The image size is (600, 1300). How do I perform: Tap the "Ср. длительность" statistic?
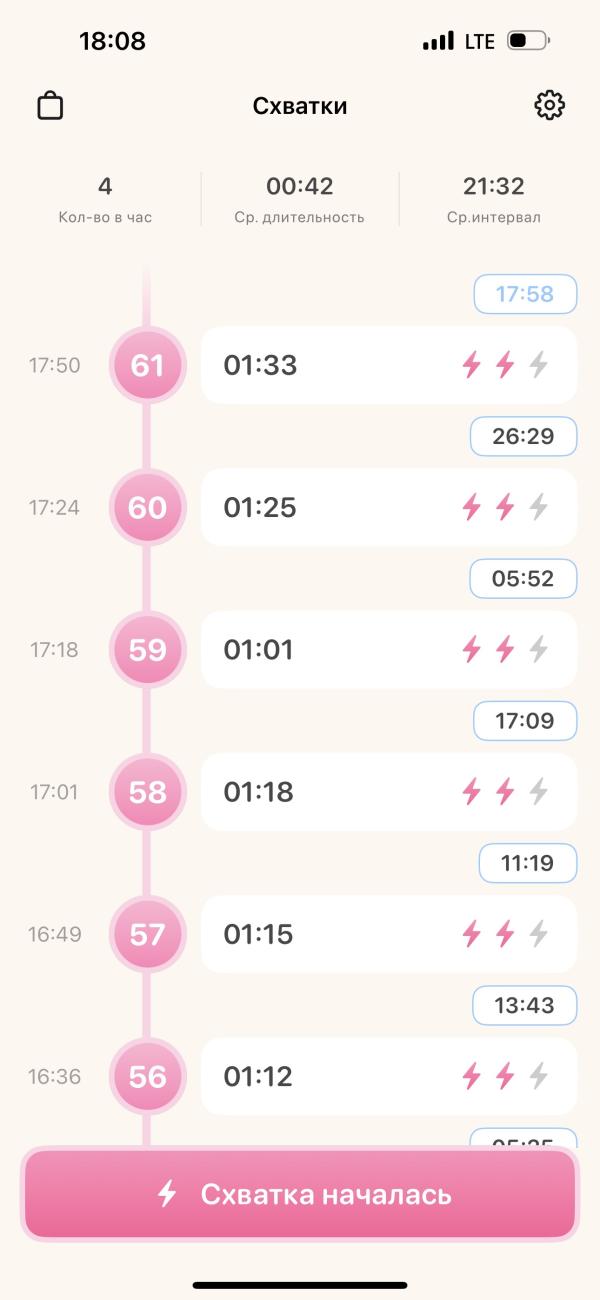(300, 199)
